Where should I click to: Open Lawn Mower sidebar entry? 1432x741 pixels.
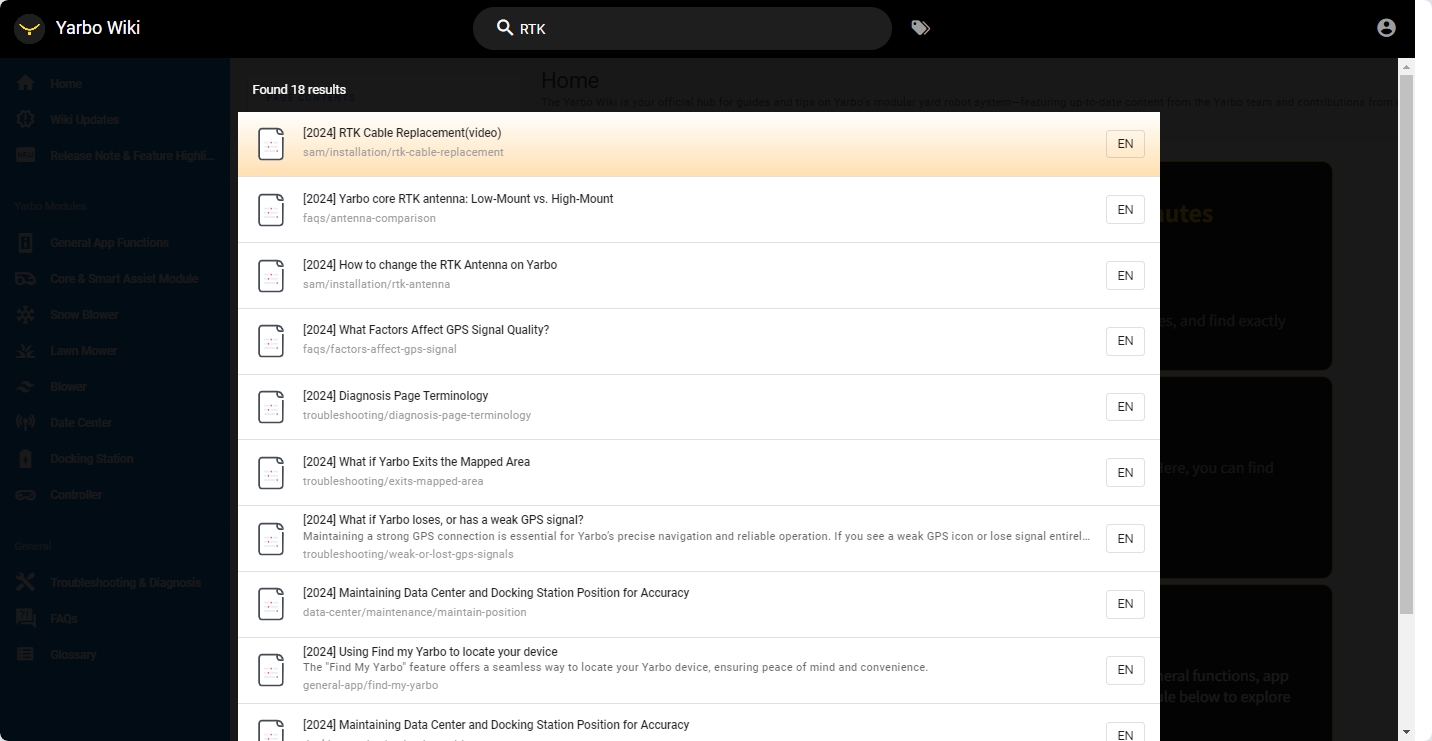coord(115,351)
